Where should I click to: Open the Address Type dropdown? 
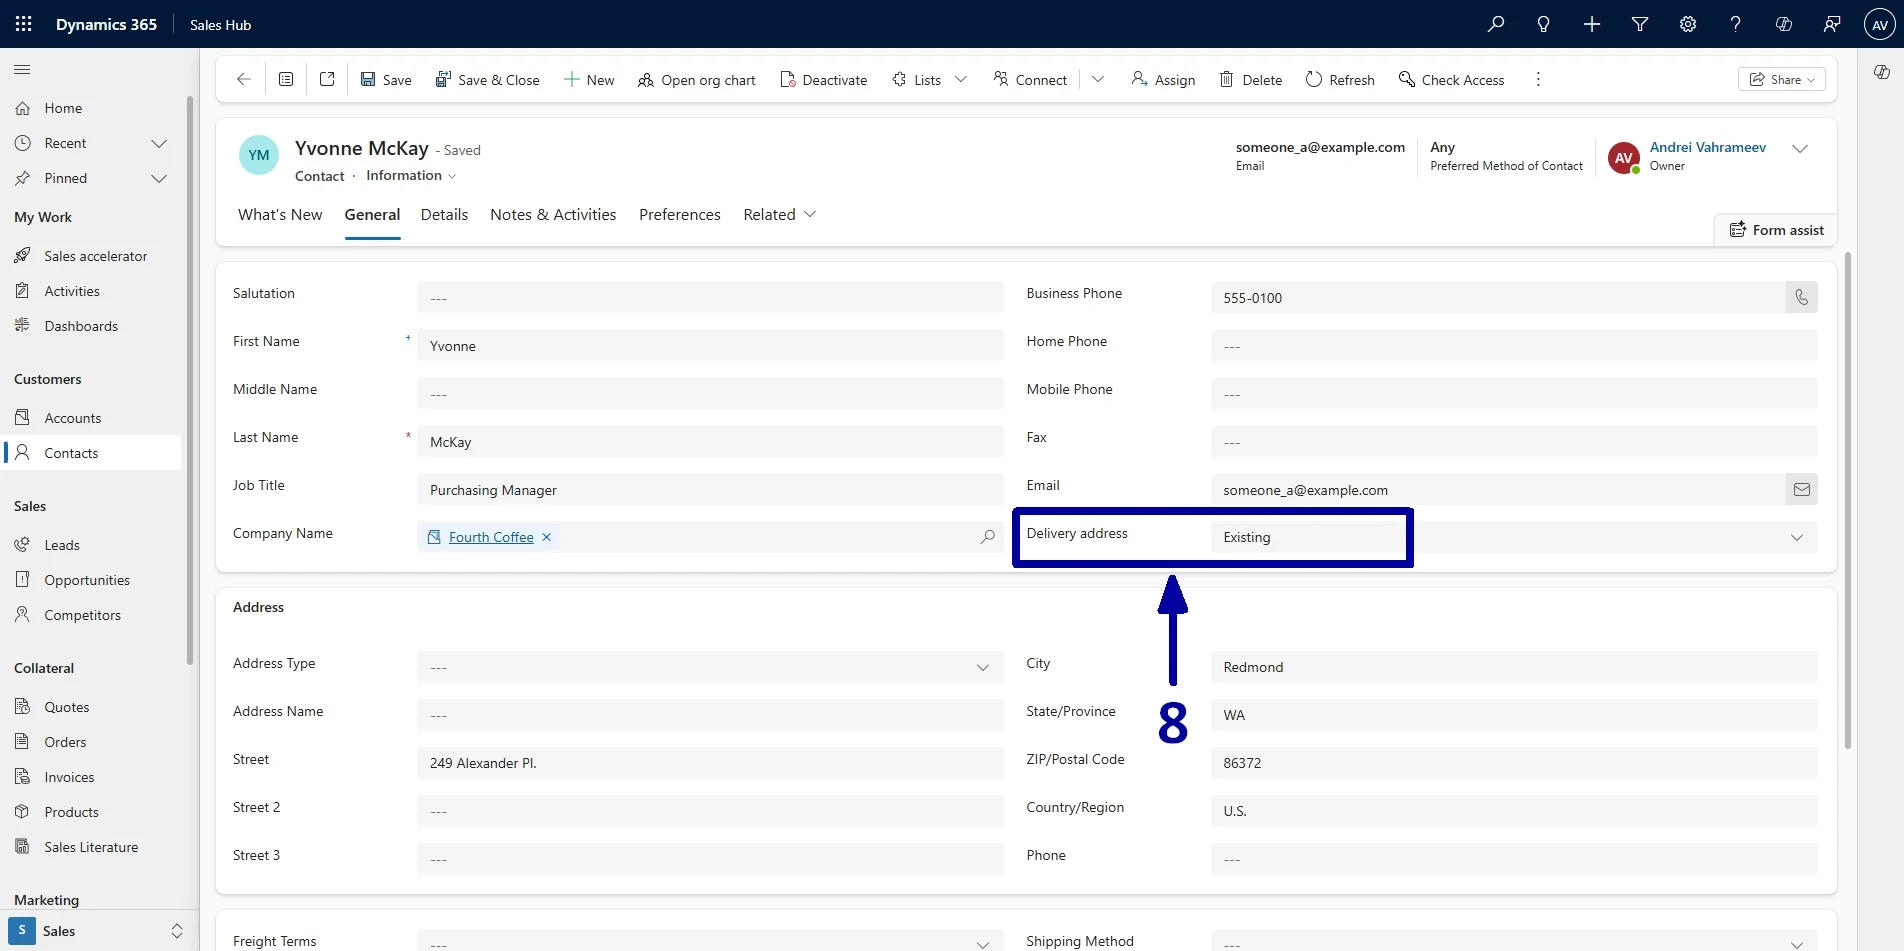[x=982, y=667]
